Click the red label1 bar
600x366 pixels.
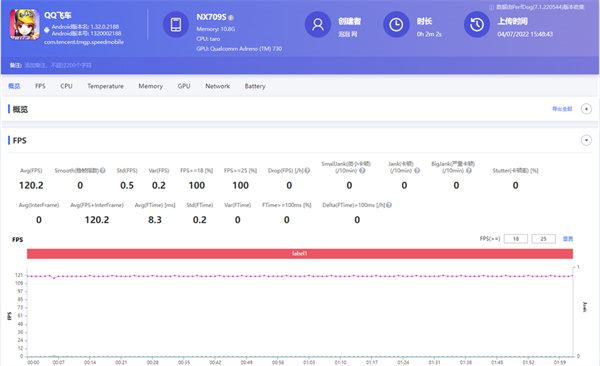pos(300,253)
